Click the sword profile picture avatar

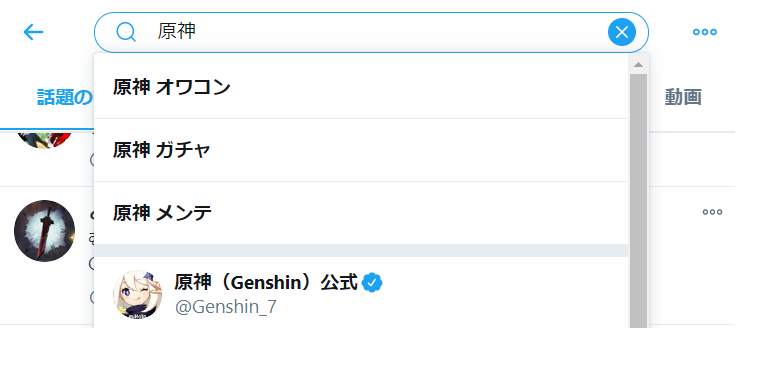[x=44, y=231]
